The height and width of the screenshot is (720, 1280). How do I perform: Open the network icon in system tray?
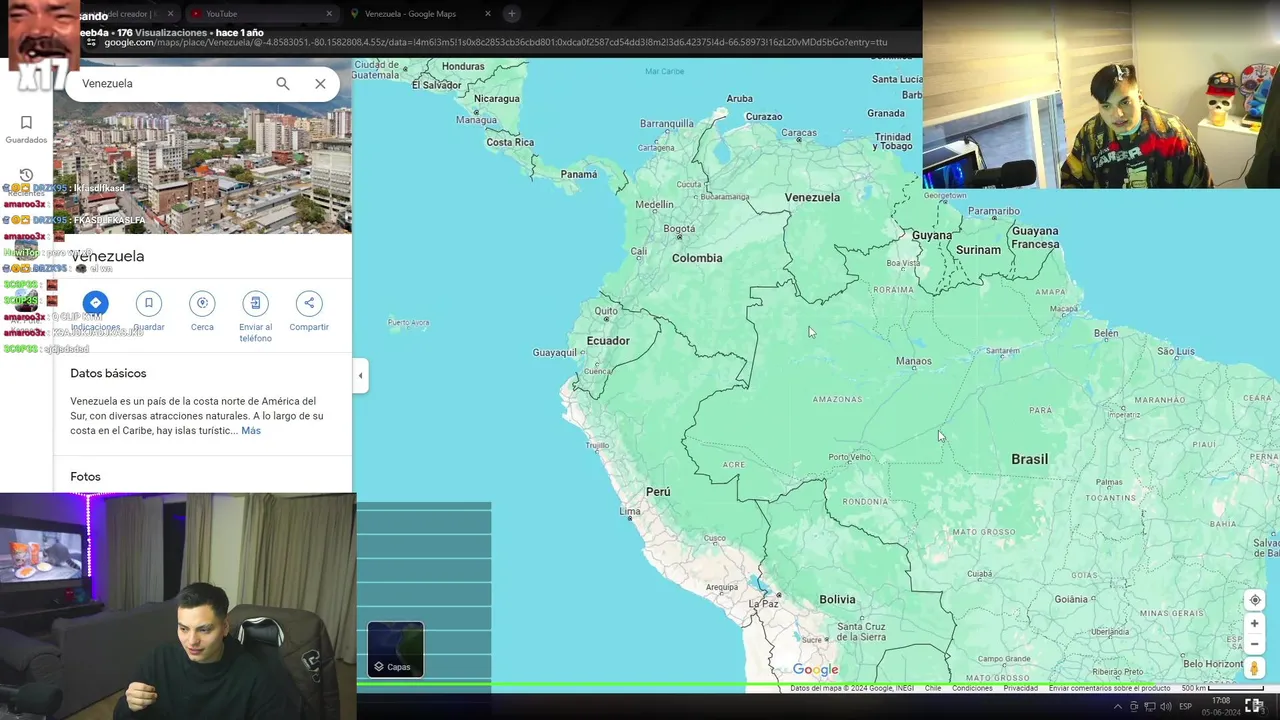(x=1149, y=706)
